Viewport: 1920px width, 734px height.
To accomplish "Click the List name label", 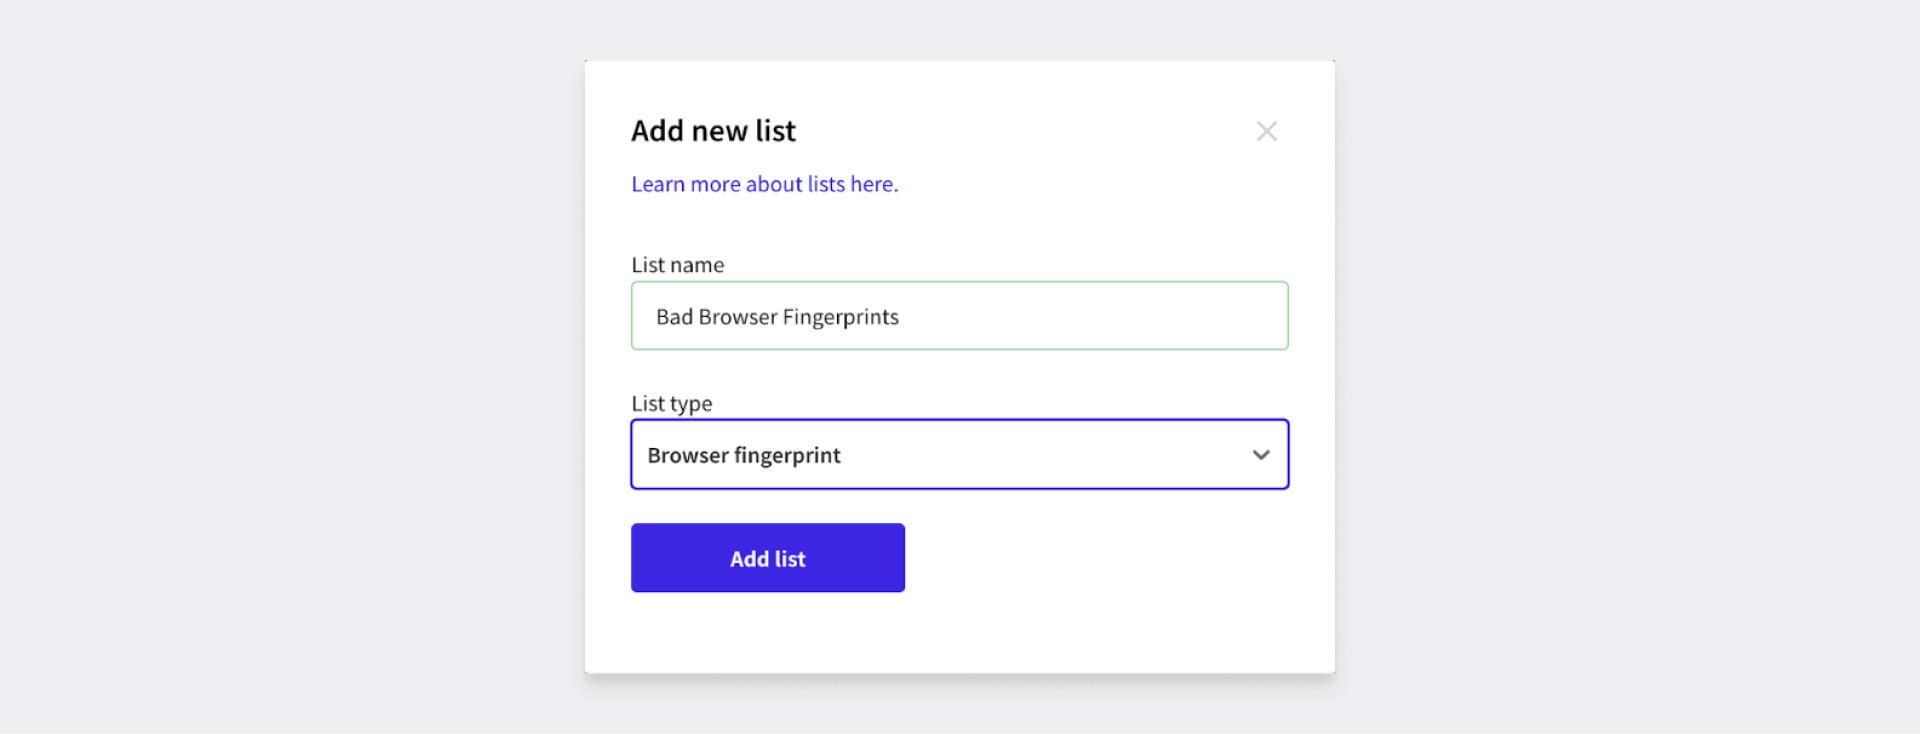I will tap(677, 264).
